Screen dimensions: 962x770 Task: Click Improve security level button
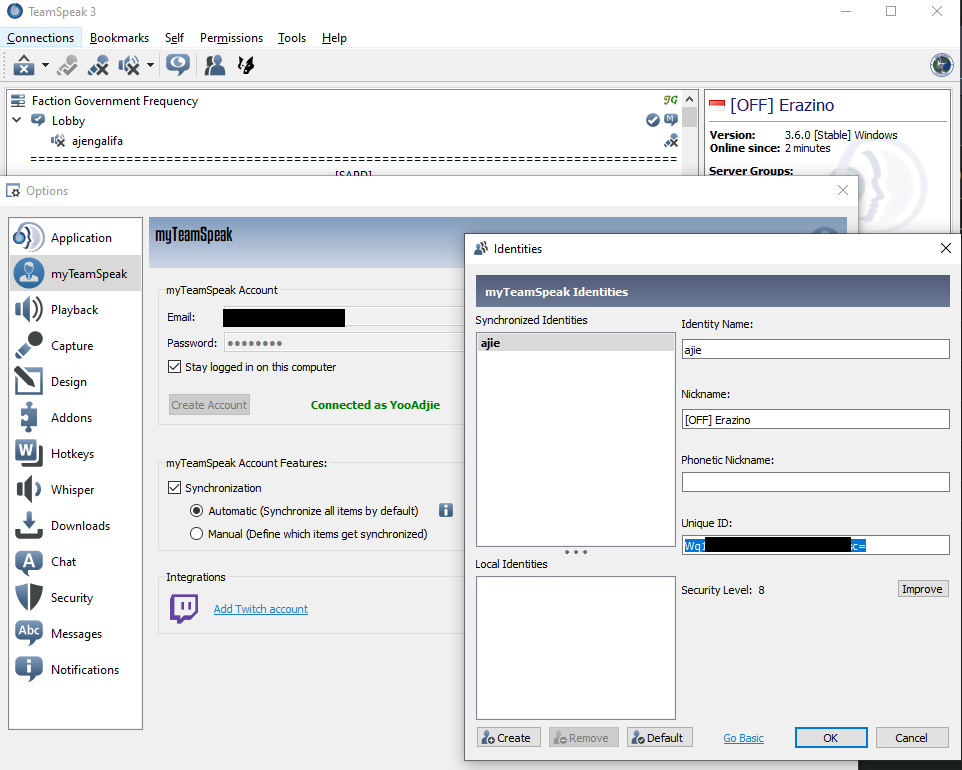(x=923, y=589)
